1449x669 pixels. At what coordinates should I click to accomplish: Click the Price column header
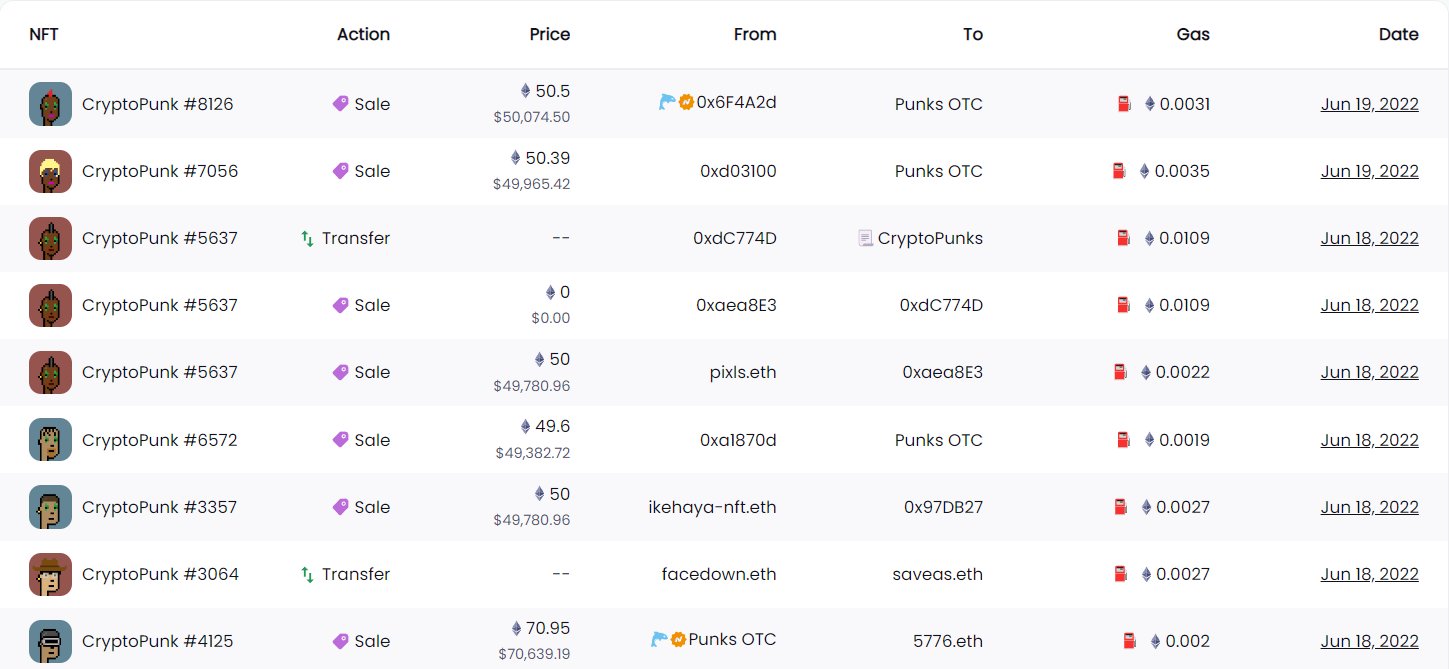(x=550, y=34)
